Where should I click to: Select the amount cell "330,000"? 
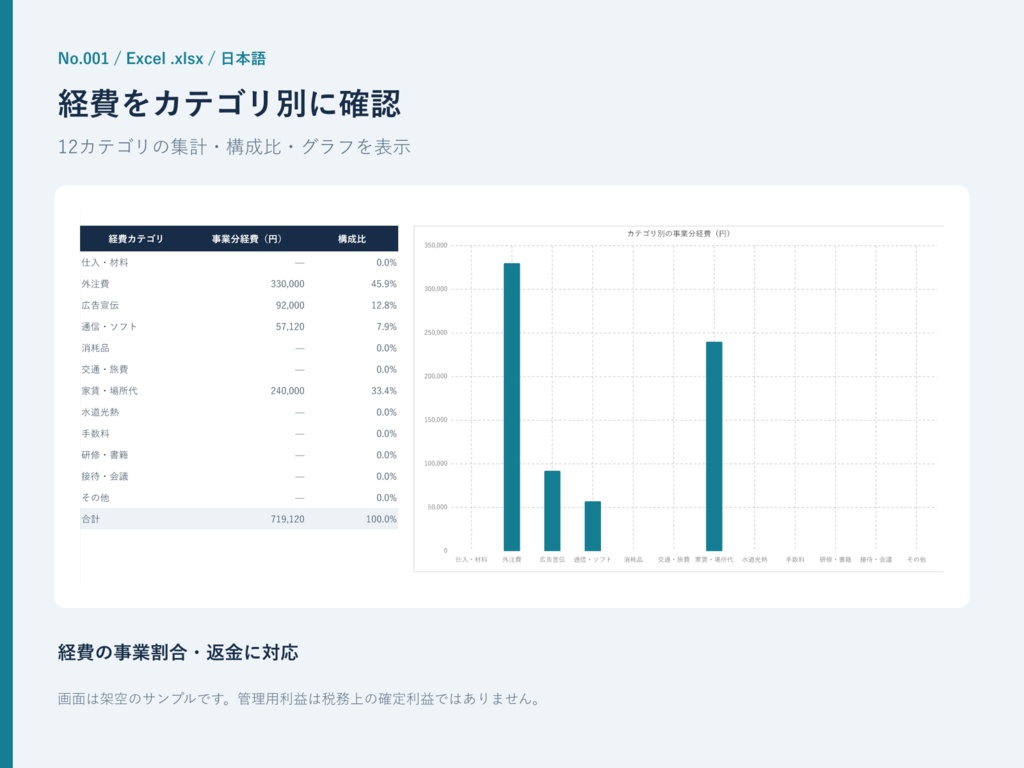[287, 284]
